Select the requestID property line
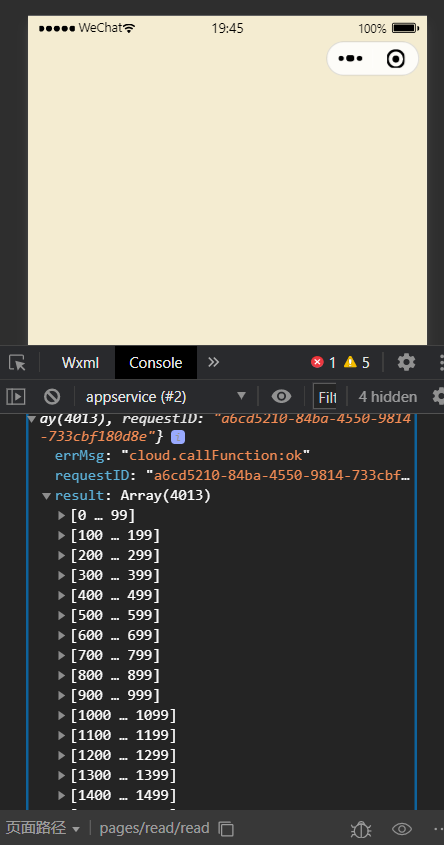 232,476
